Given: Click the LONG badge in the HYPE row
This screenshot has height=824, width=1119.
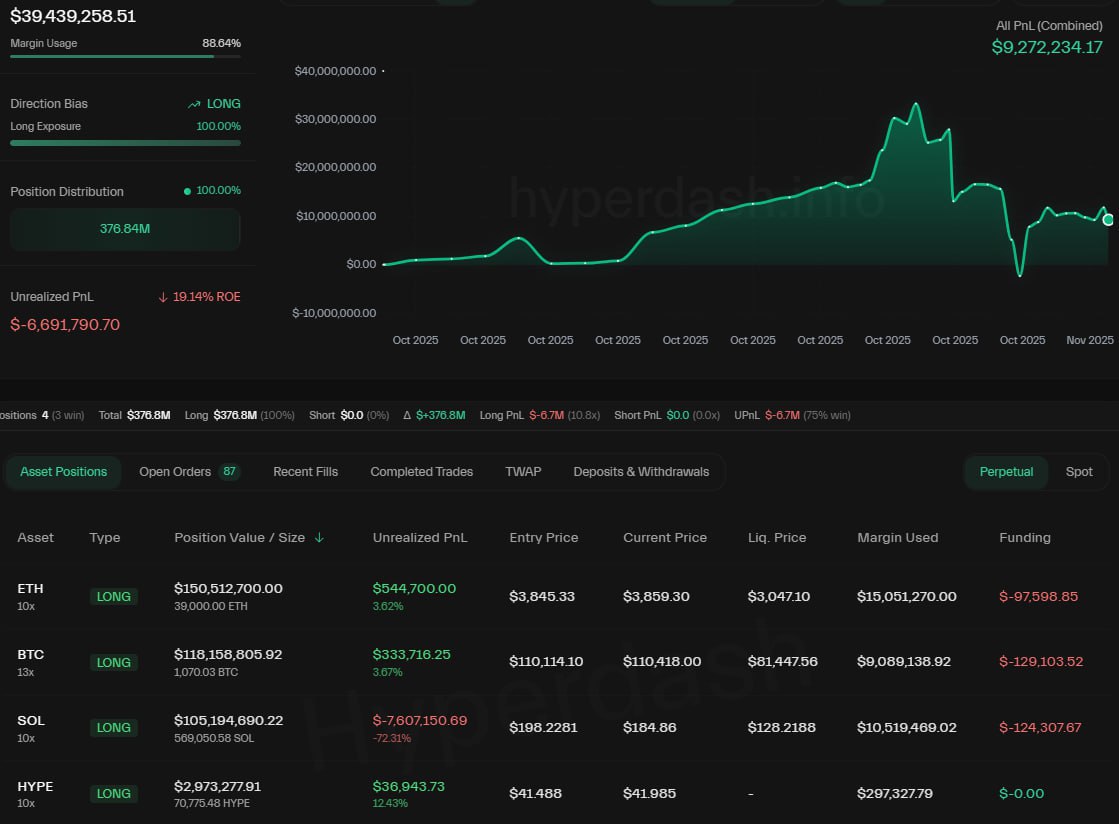Looking at the screenshot, I should (x=113, y=794).
